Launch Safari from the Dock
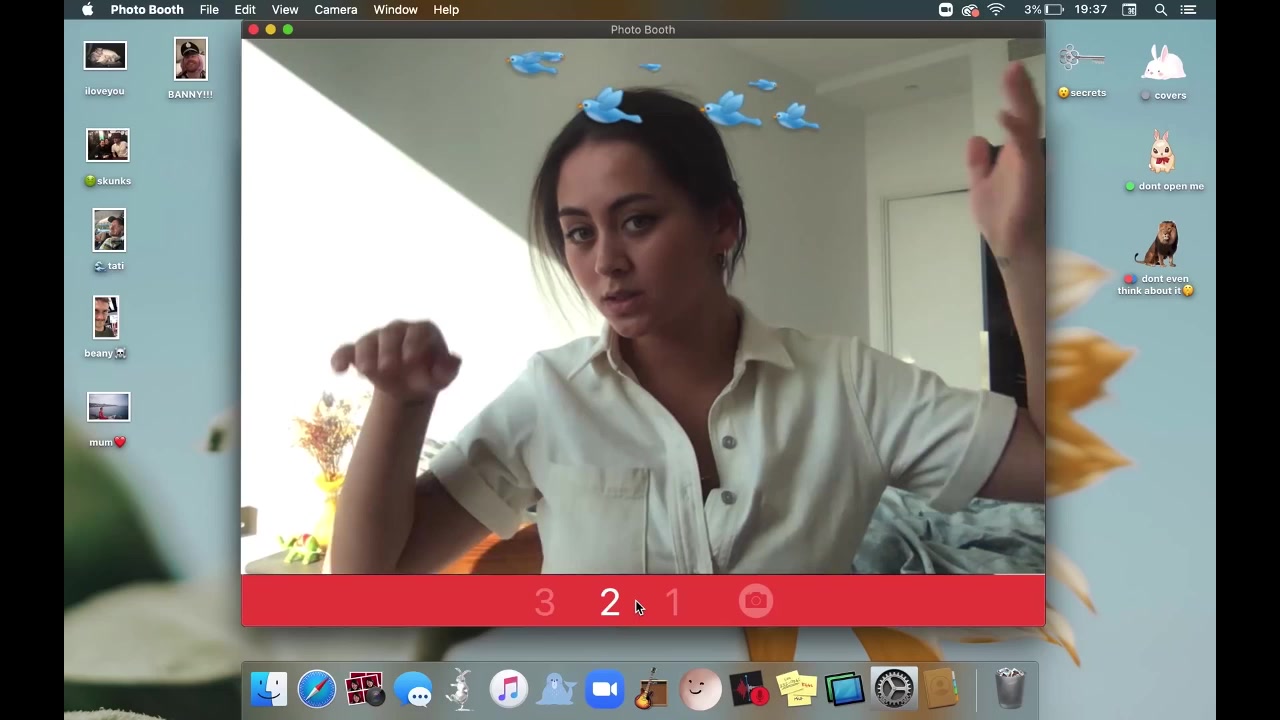This screenshot has height=720, width=1280. tap(317, 689)
